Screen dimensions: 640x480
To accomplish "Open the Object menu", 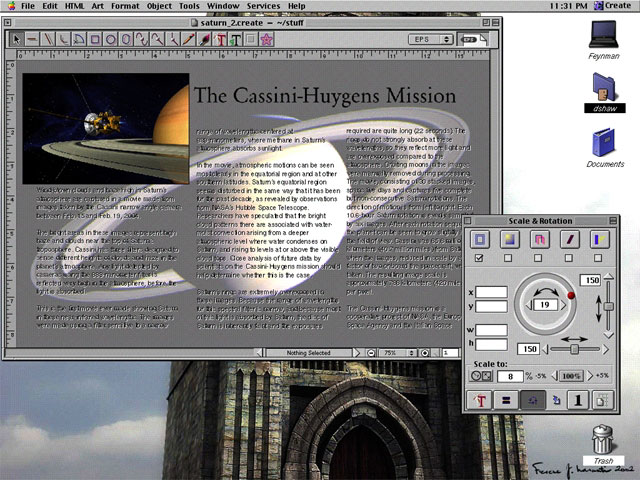I will [x=159, y=6].
